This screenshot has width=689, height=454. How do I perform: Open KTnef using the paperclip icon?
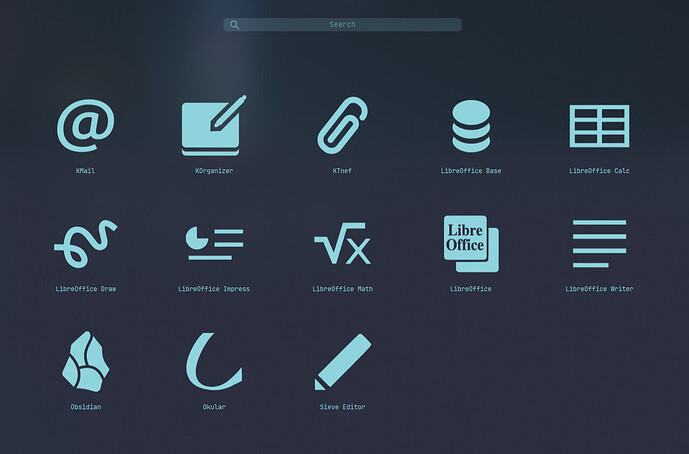342,126
